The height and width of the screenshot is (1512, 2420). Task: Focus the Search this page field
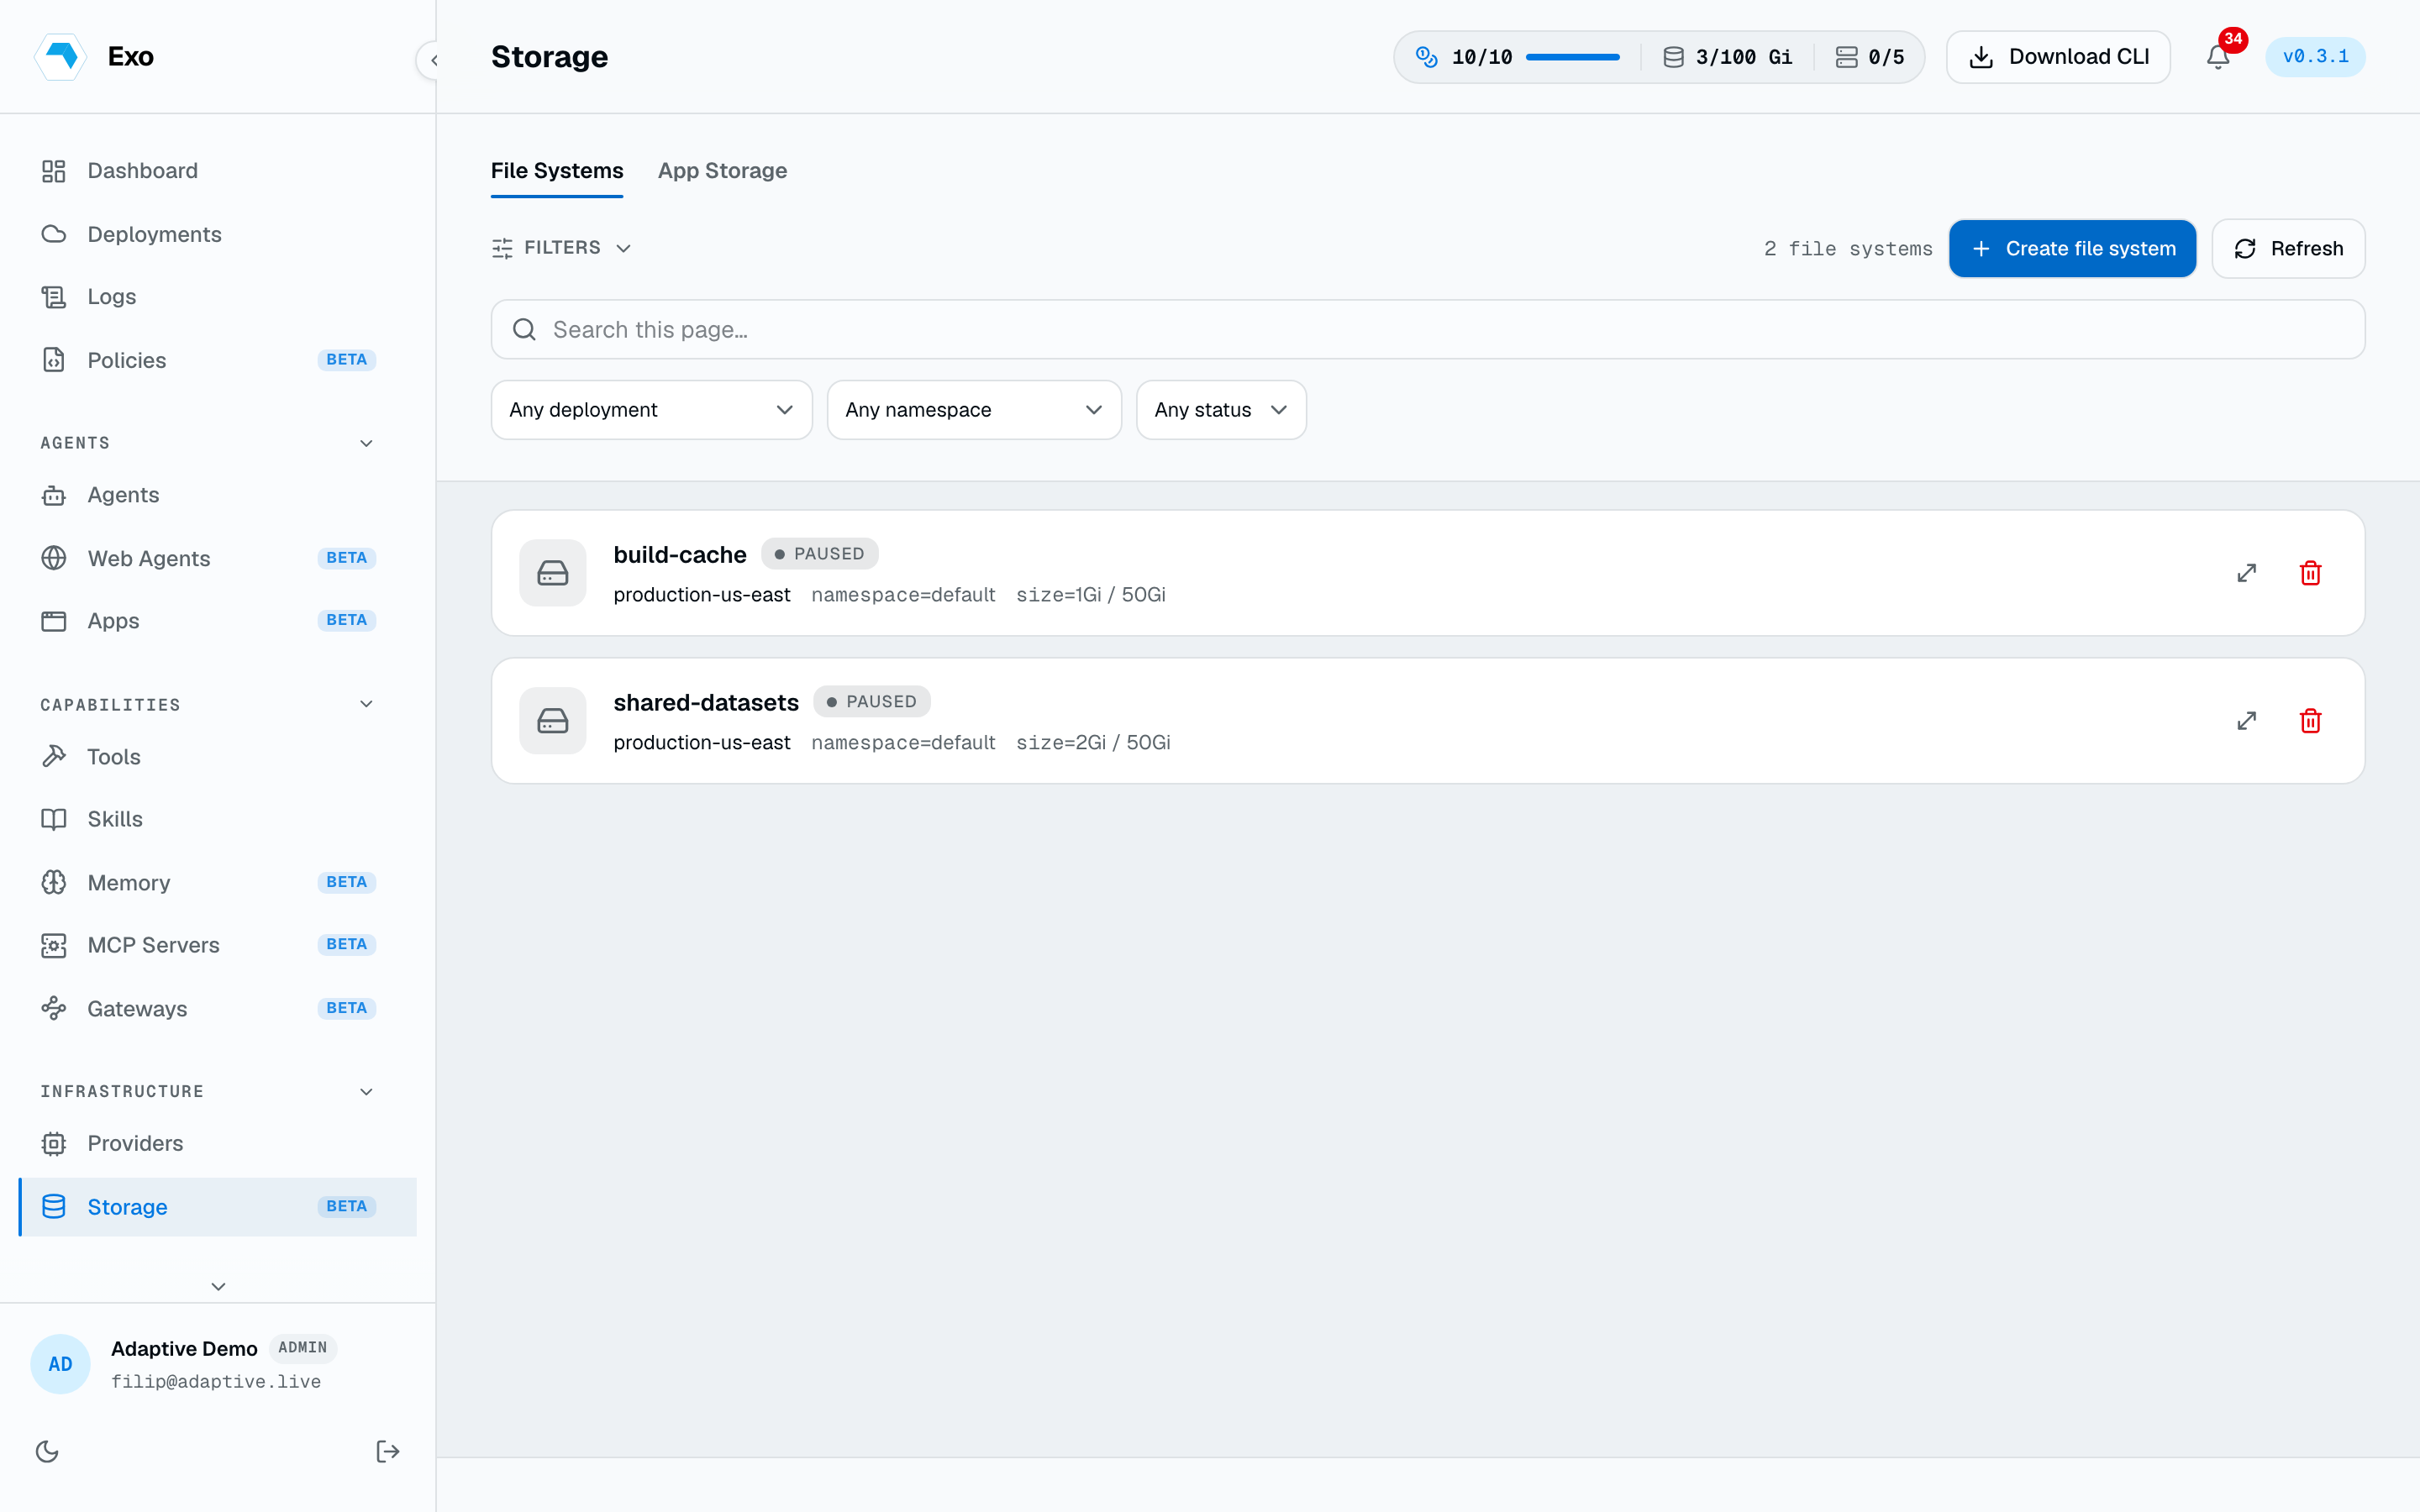pos(1427,330)
